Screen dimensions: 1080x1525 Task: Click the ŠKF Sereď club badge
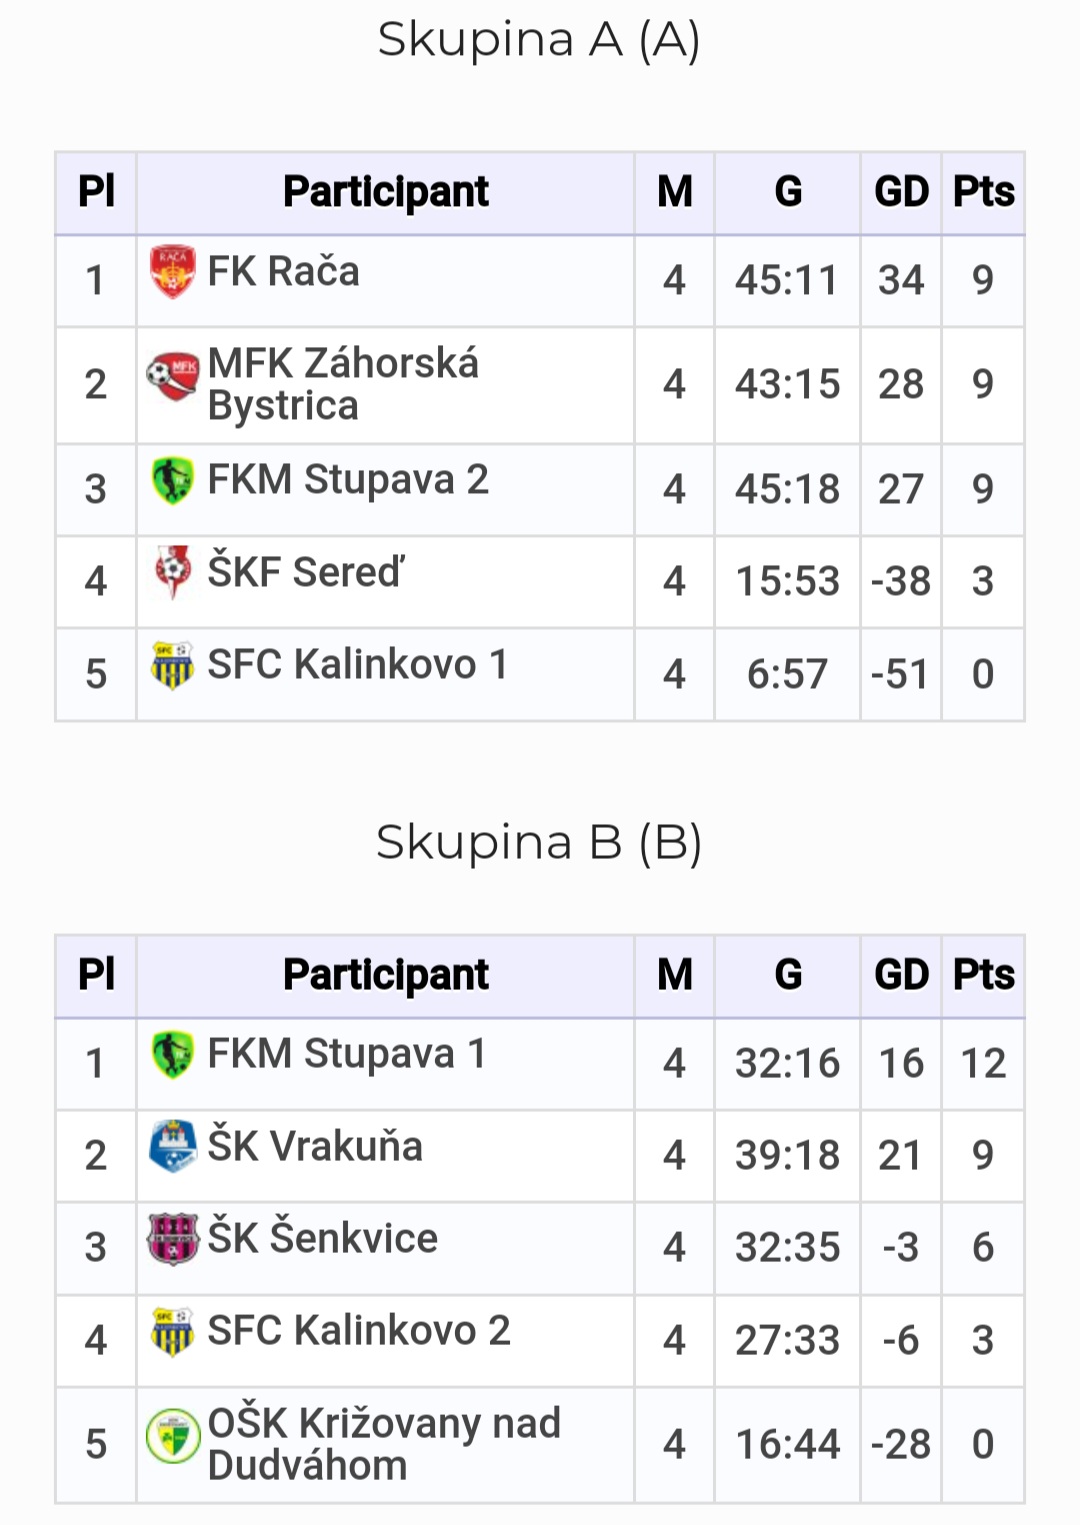pos(172,572)
